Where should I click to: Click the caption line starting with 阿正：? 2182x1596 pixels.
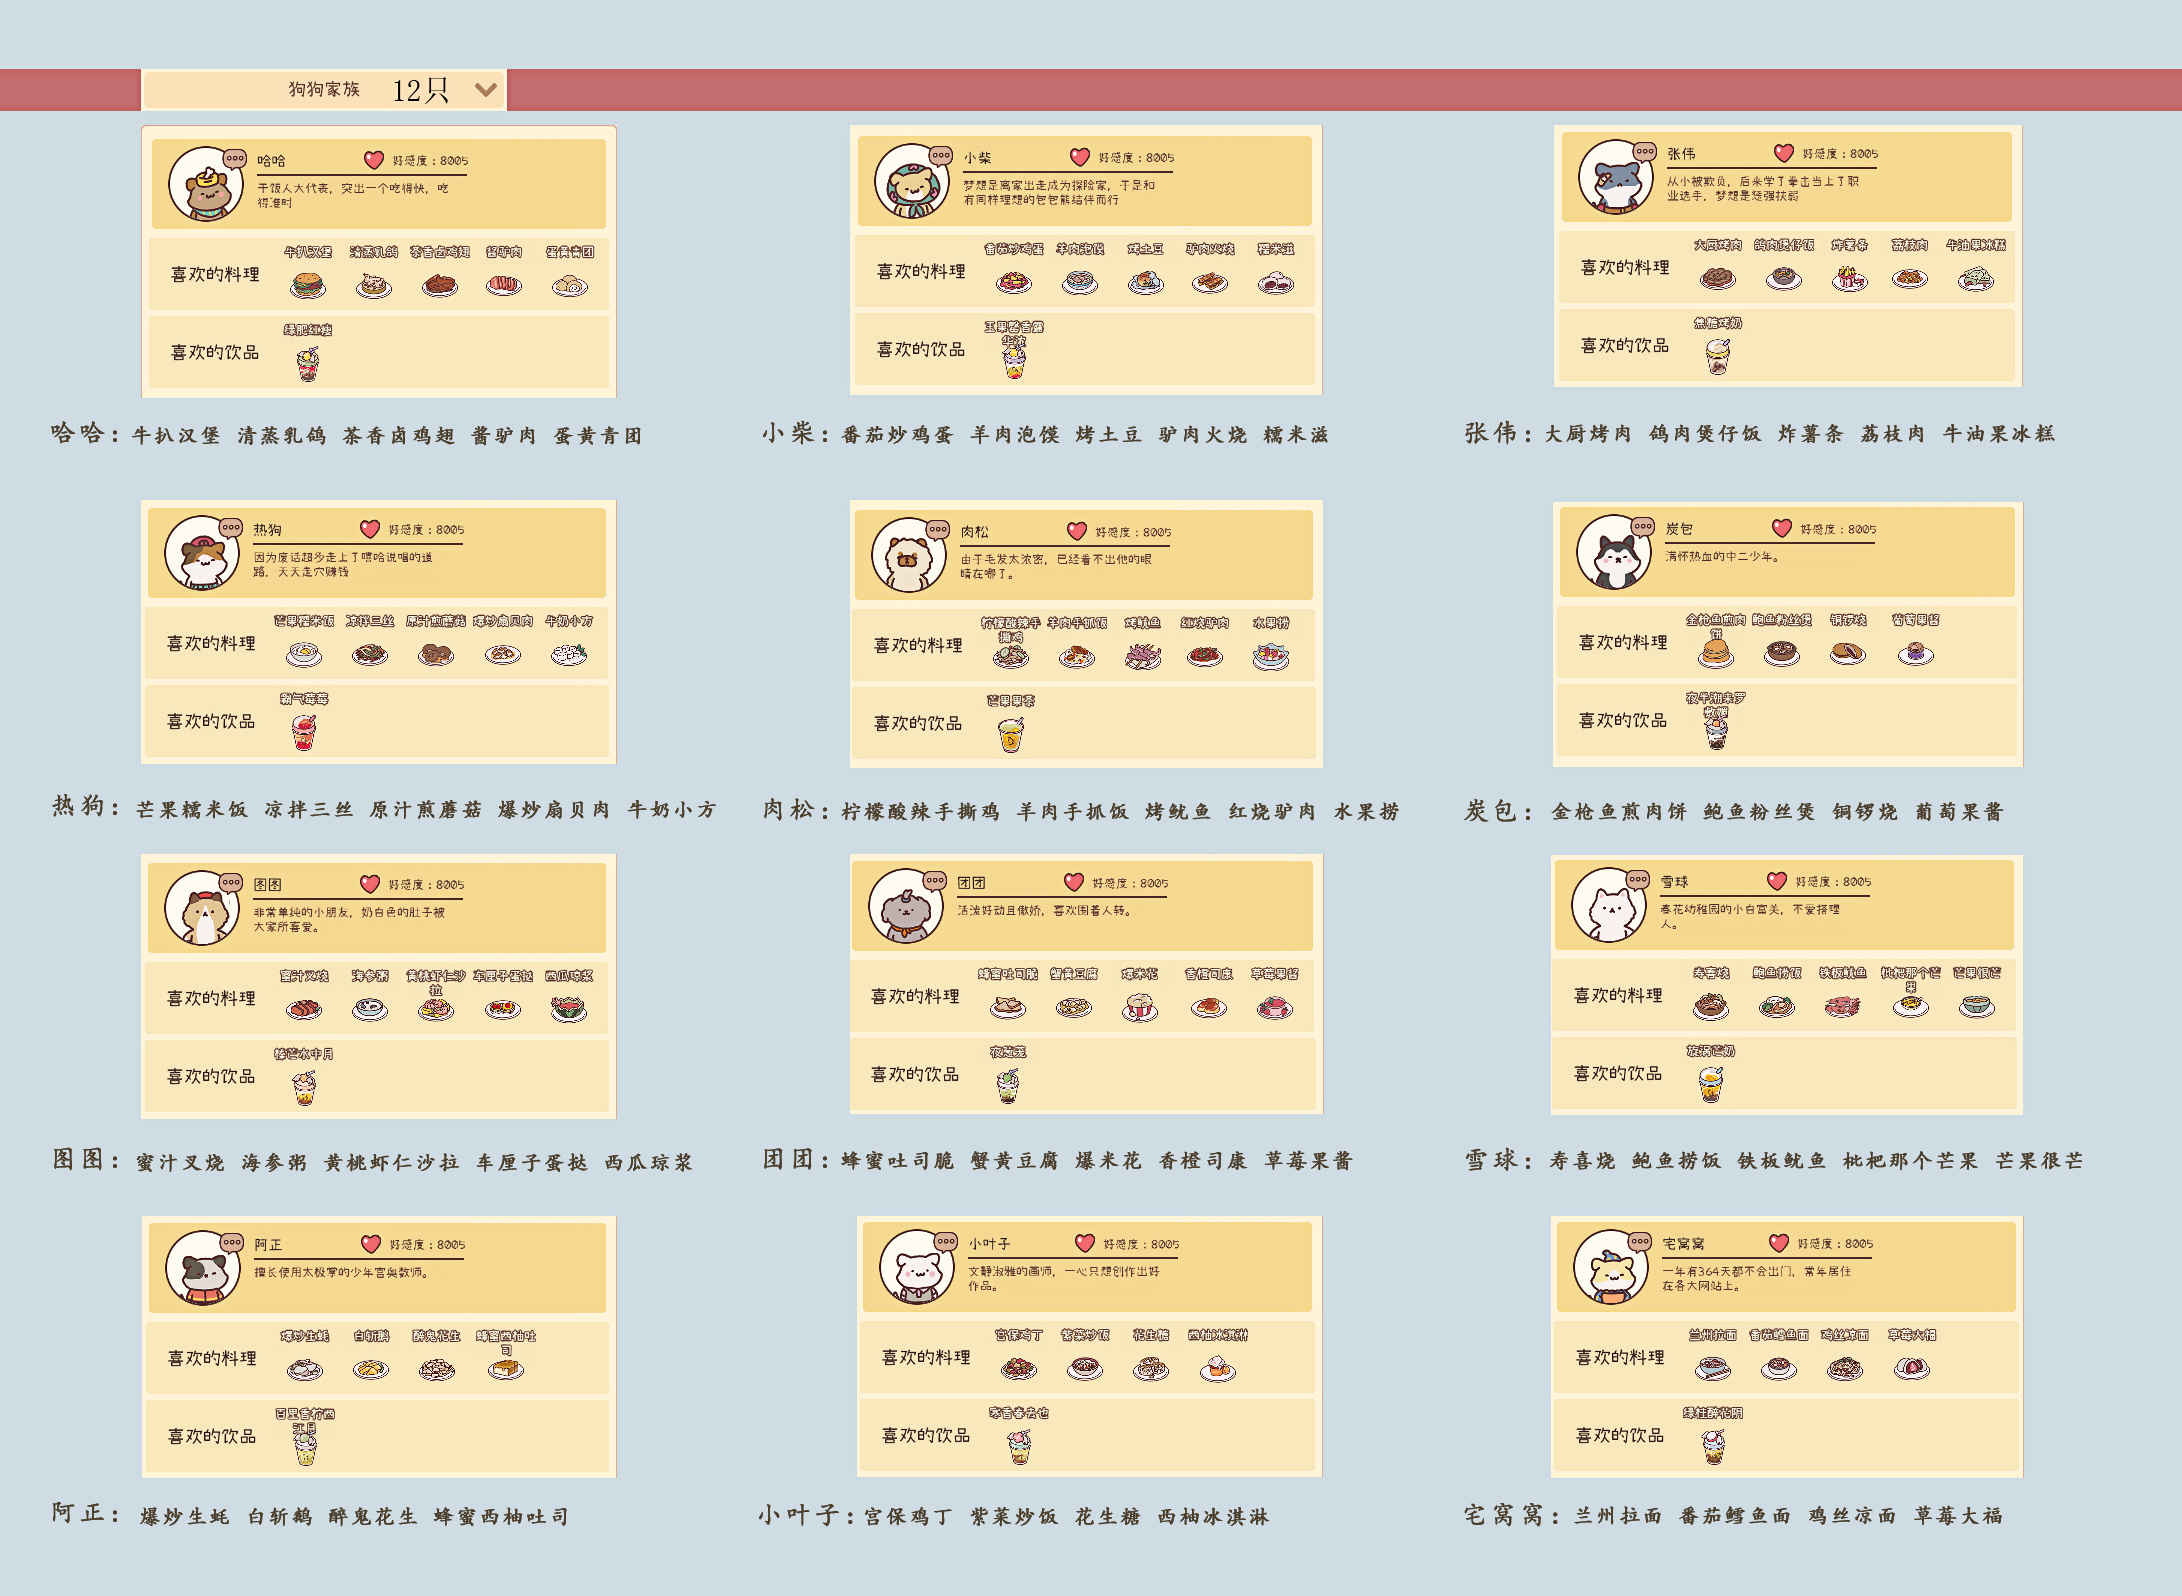coord(311,1515)
